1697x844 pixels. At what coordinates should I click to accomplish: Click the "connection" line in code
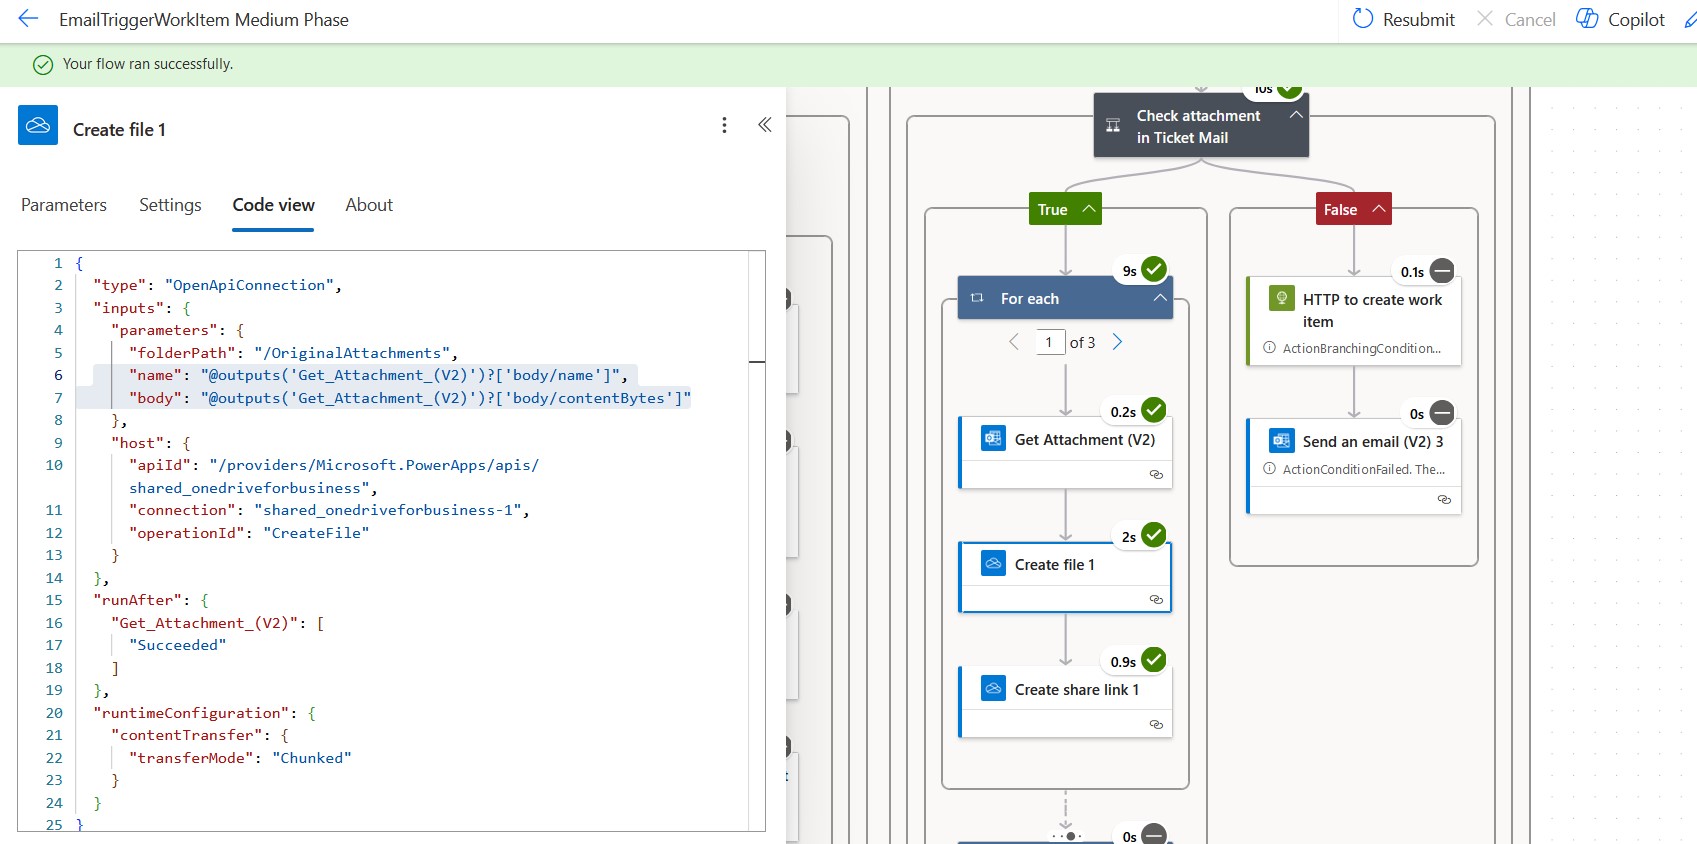329,510
